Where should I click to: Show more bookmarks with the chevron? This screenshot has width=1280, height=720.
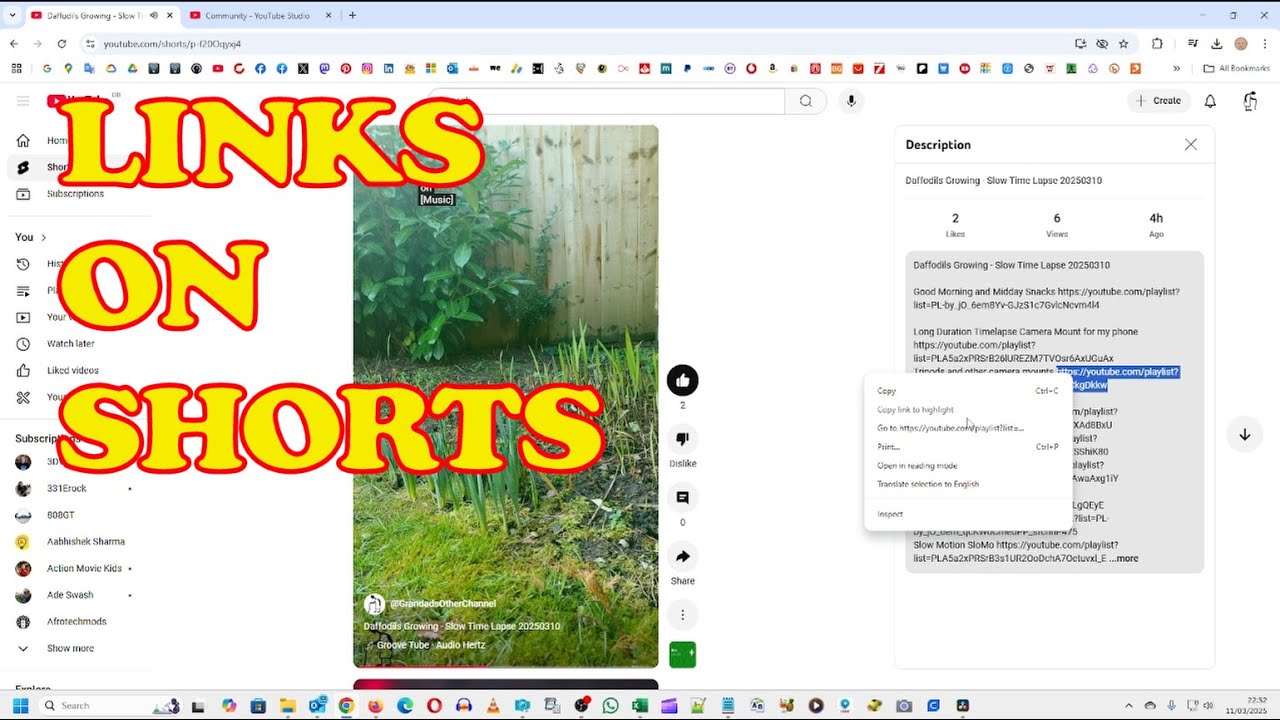click(1176, 68)
